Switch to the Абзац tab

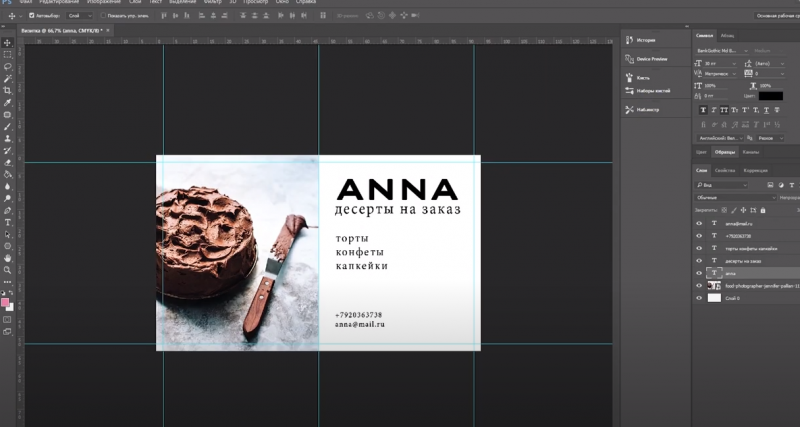click(x=727, y=35)
